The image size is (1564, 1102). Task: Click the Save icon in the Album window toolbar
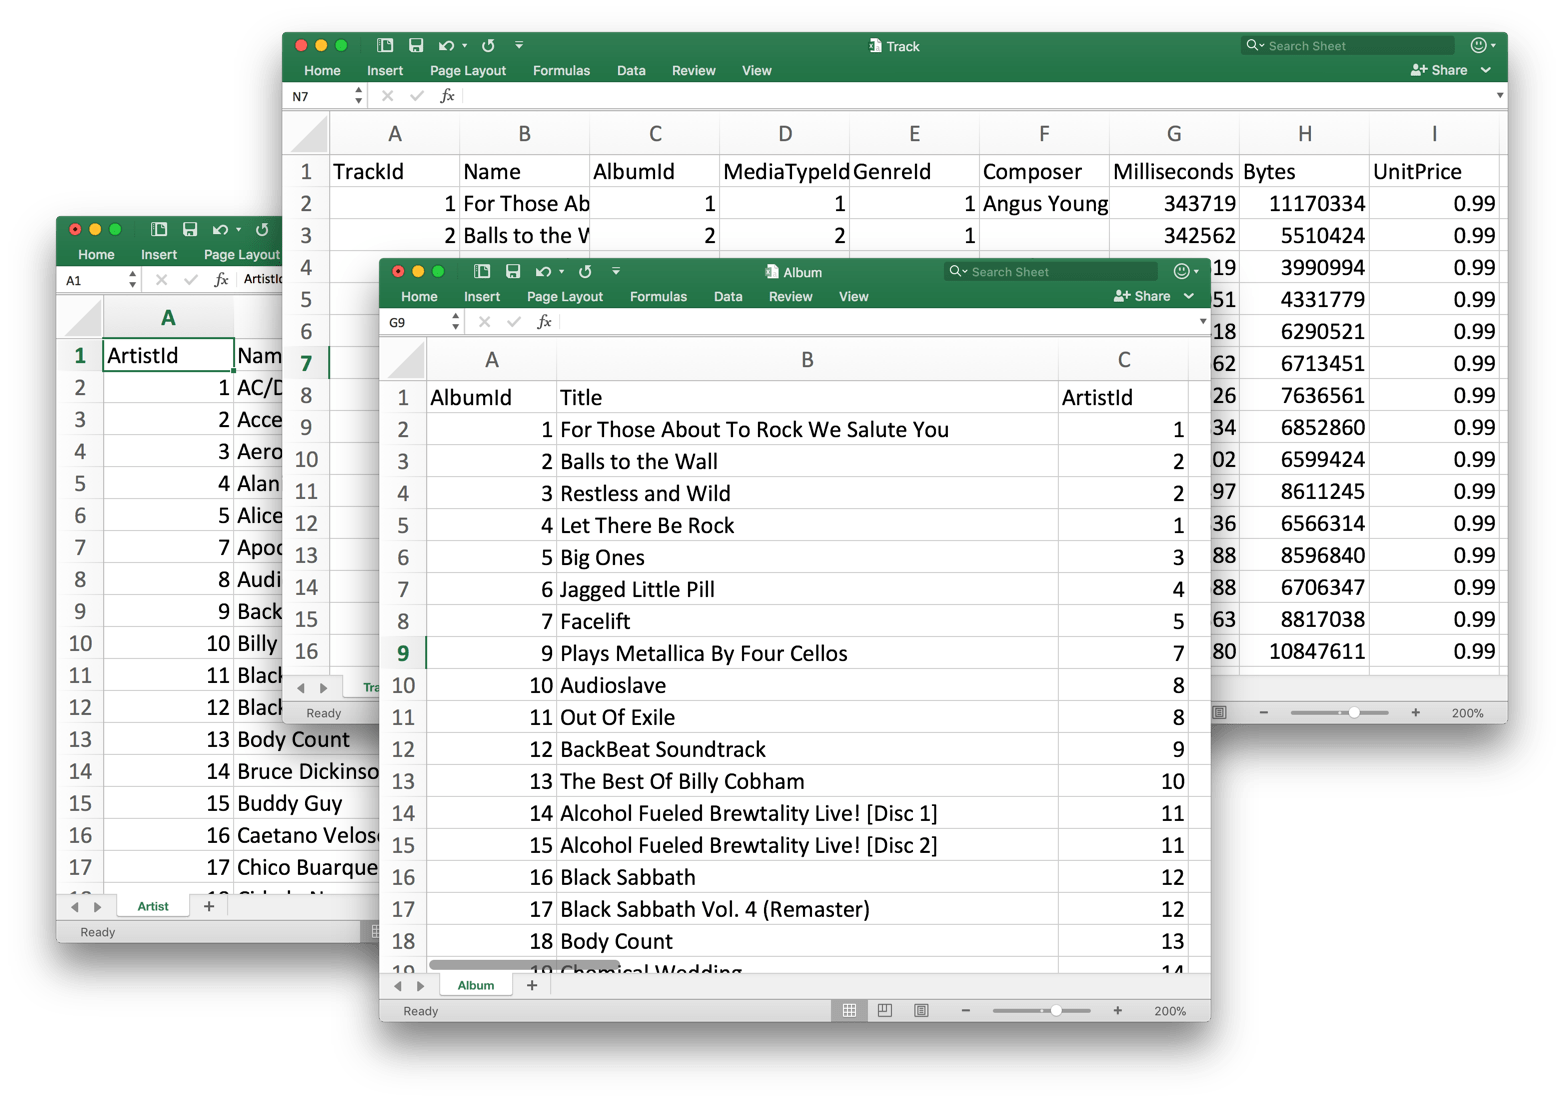[513, 271]
